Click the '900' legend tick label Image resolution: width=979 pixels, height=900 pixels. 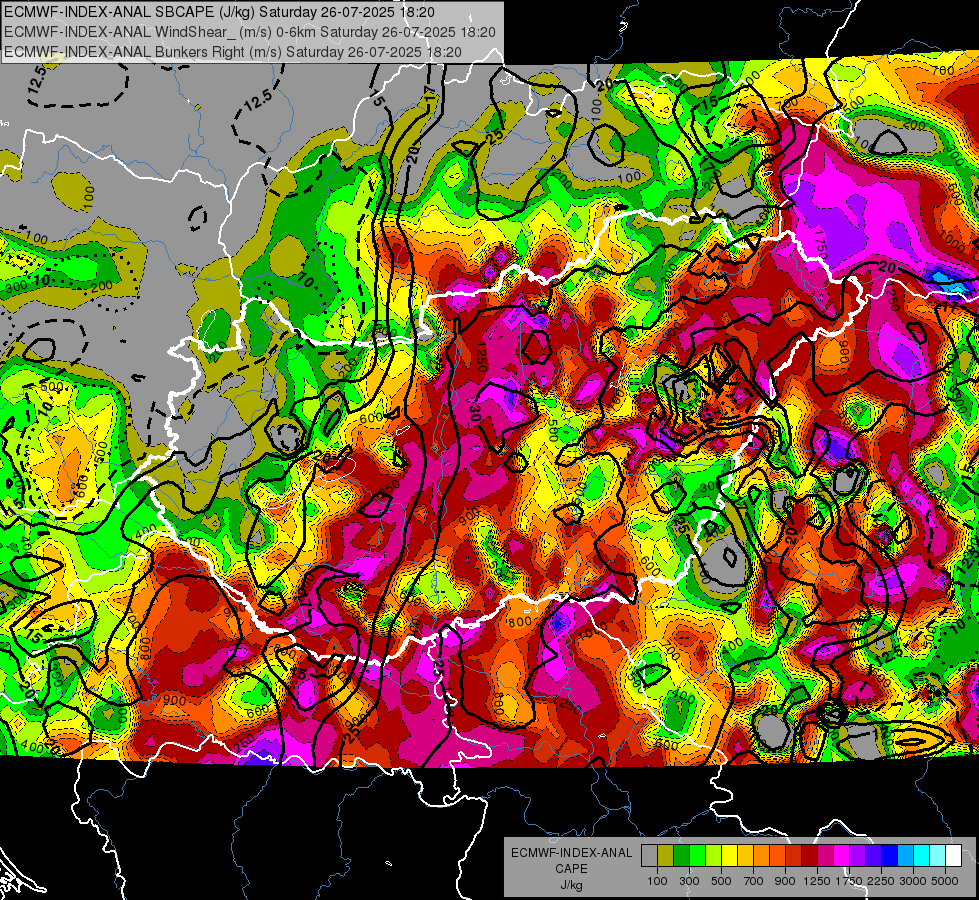(785, 881)
